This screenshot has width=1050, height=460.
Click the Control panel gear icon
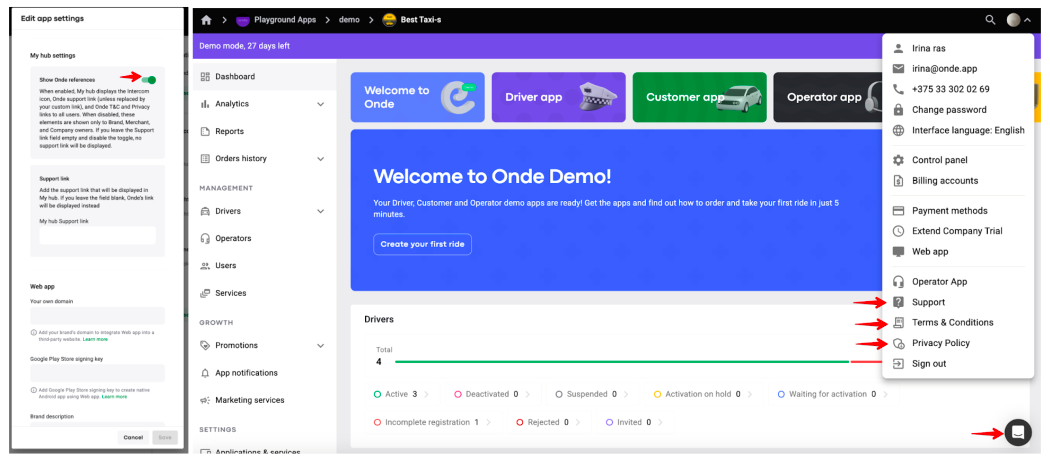click(x=899, y=160)
